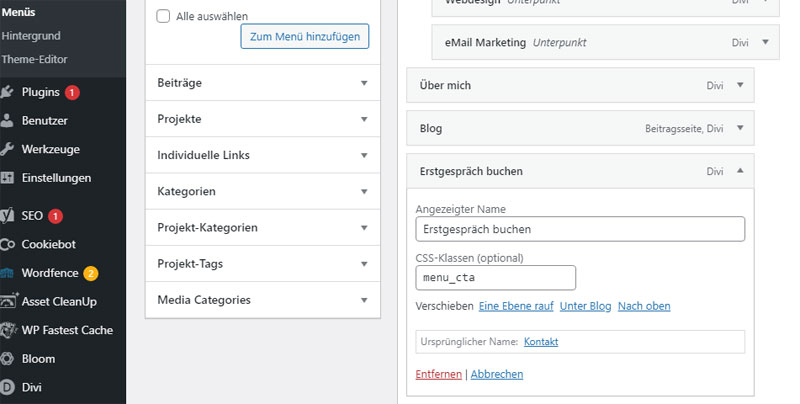
Task: Click the Zum Menü hinzufügen button
Action: coord(305,36)
